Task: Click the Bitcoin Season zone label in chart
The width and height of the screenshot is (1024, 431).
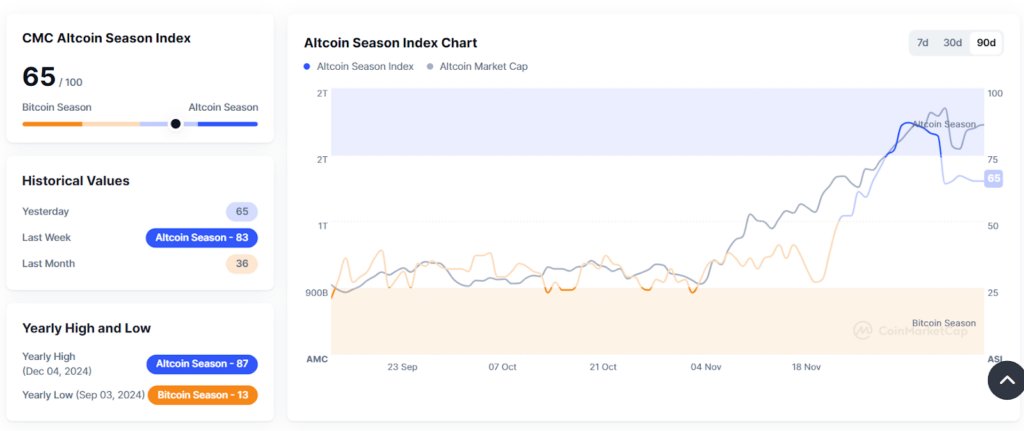Action: click(x=944, y=323)
